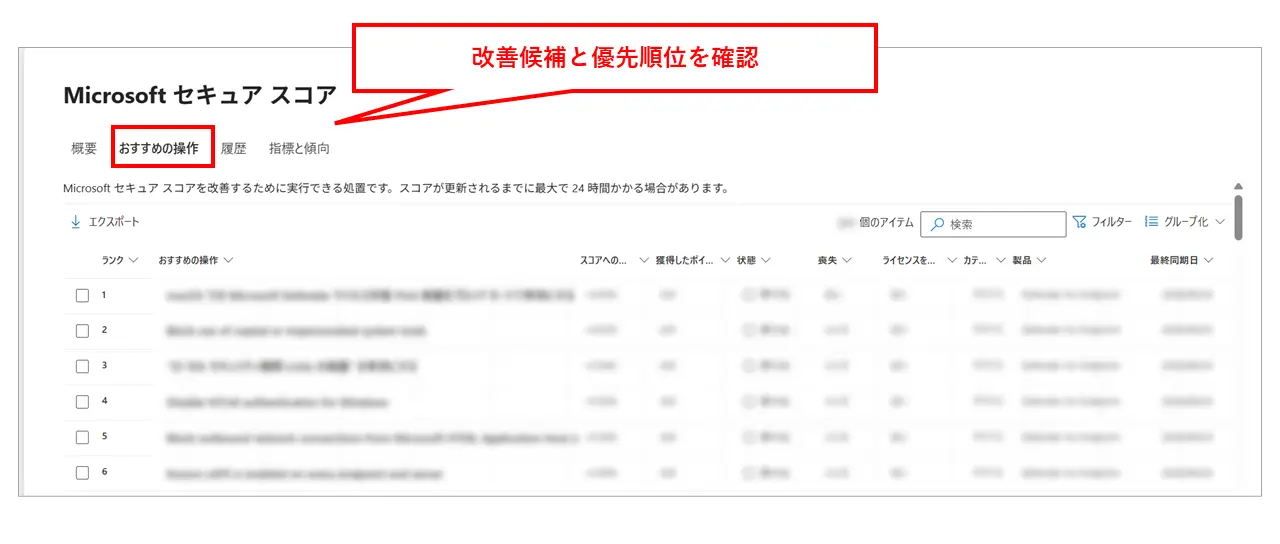Open the 履歴 tab
The height and width of the screenshot is (544, 1280).
[x=233, y=148]
